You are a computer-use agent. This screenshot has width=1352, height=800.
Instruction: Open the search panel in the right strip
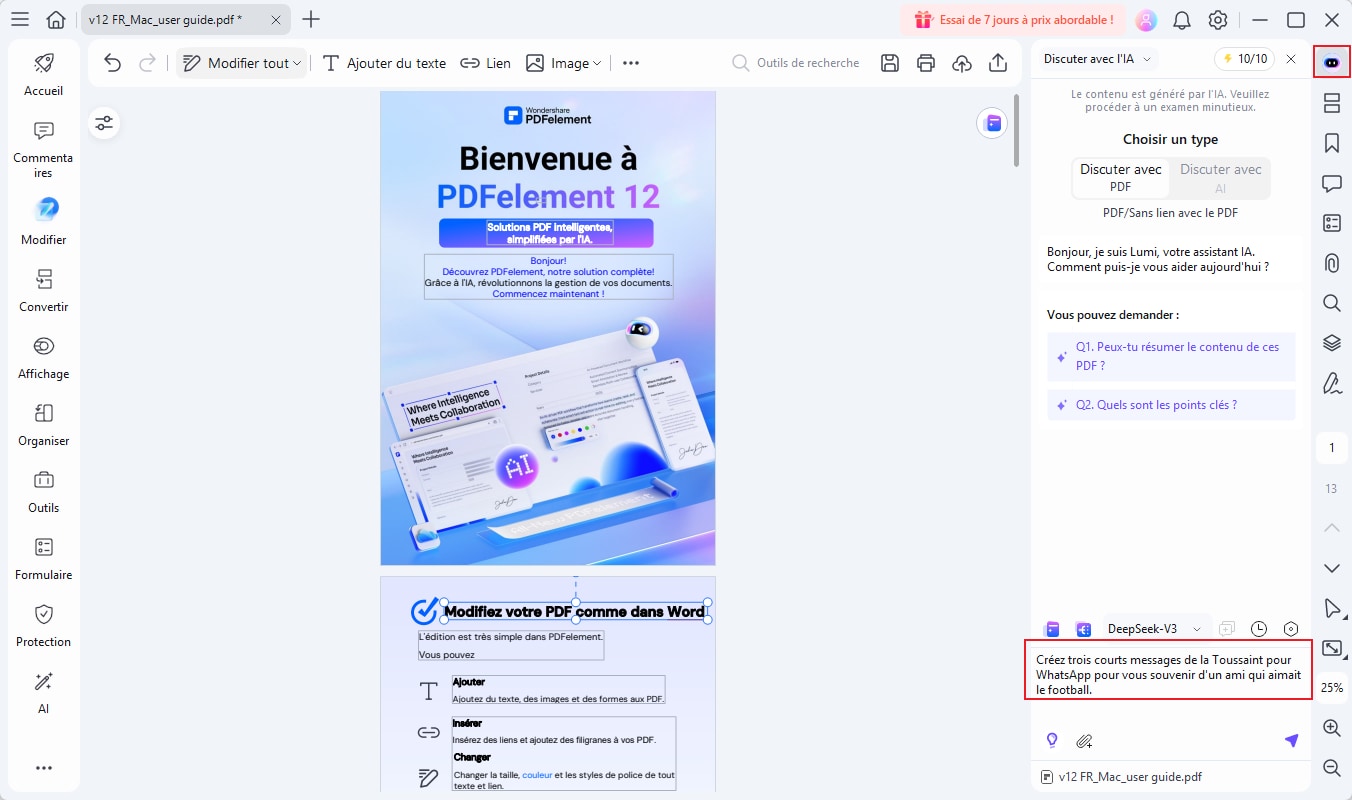pyautogui.click(x=1331, y=303)
